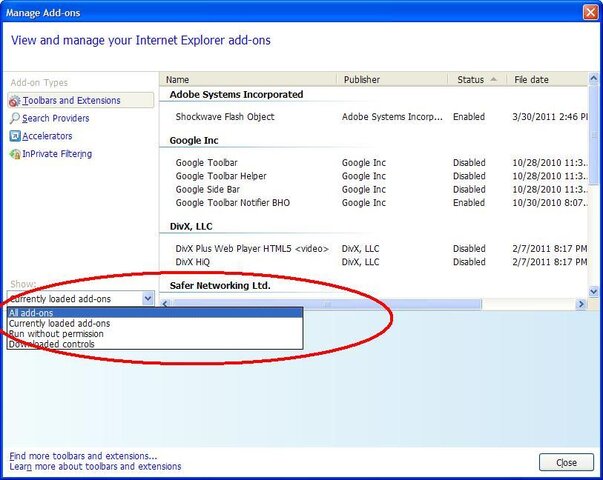Click Shockwave Flash Object's 3/30/2011 file date

tap(550, 117)
